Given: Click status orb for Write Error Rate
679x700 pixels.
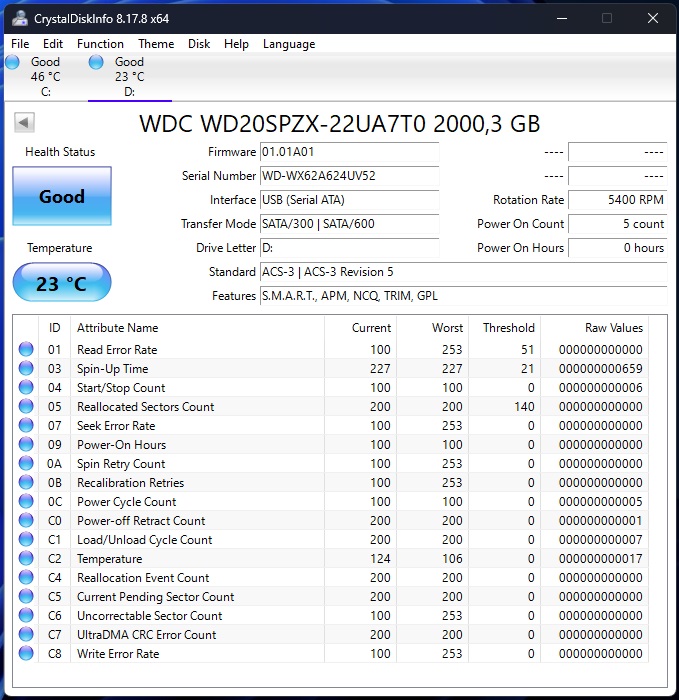Looking at the screenshot, I should (26, 653).
